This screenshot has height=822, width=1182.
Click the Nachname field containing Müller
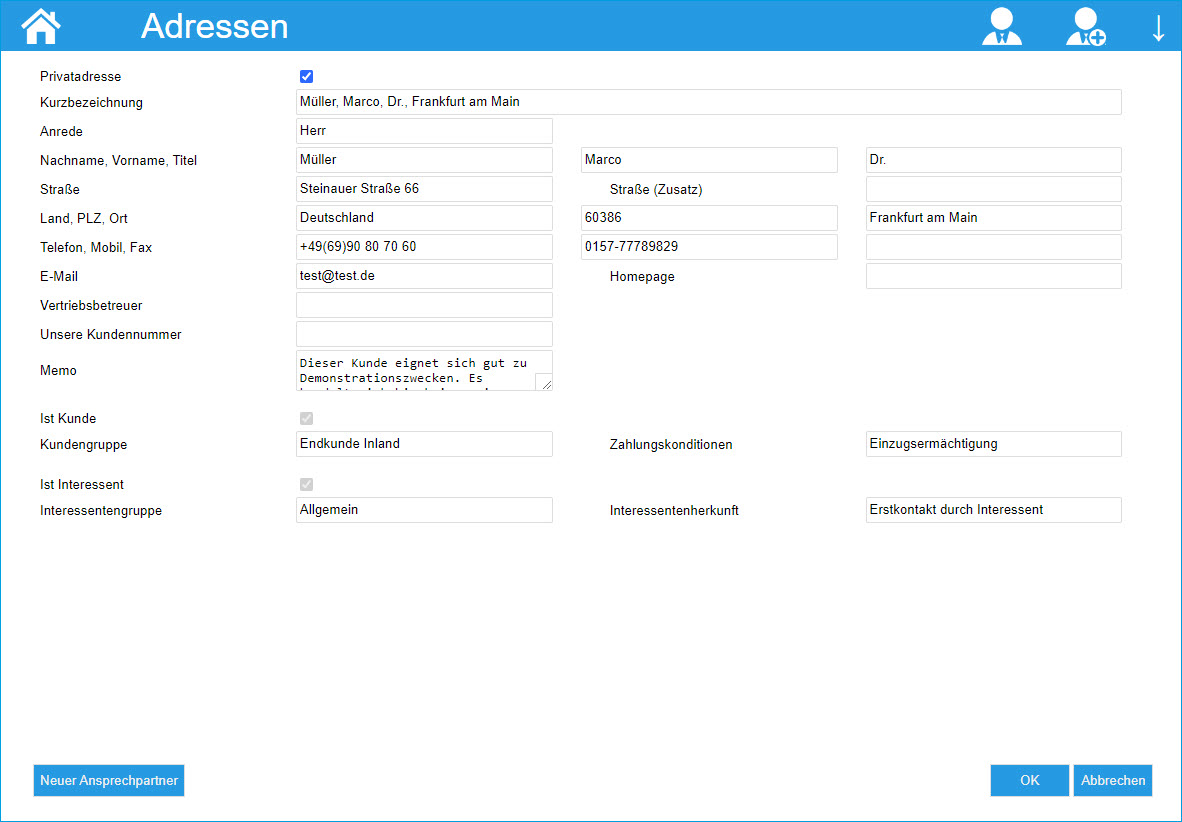[424, 160]
